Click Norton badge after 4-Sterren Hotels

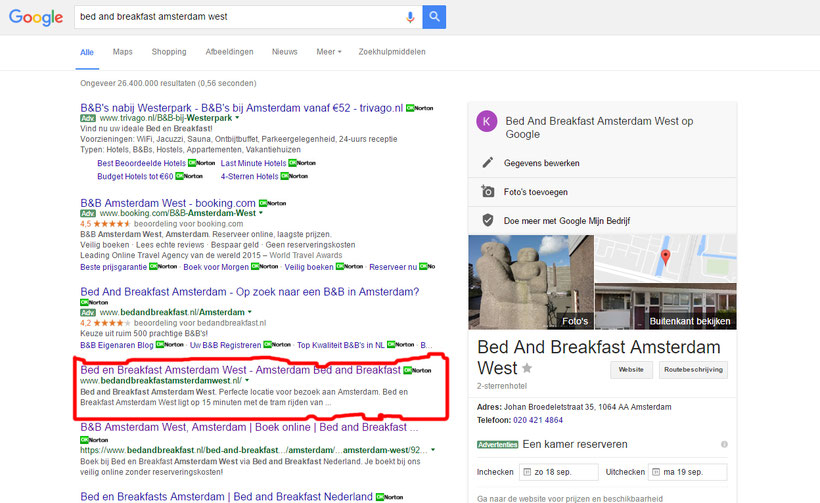tap(294, 176)
